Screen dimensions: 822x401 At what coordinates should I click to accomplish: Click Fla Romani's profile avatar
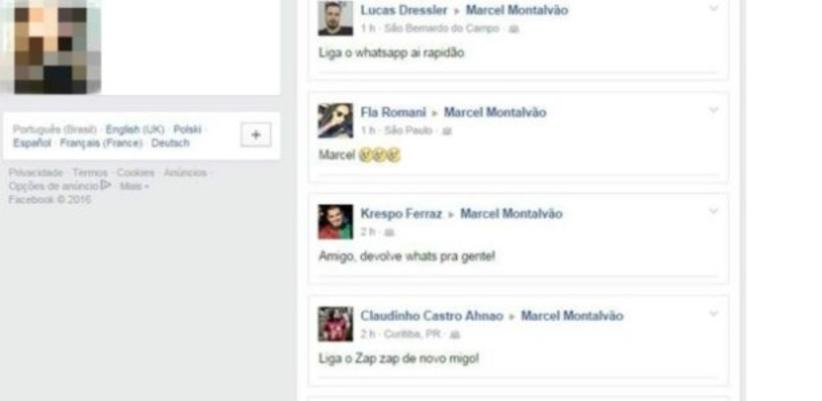click(336, 120)
